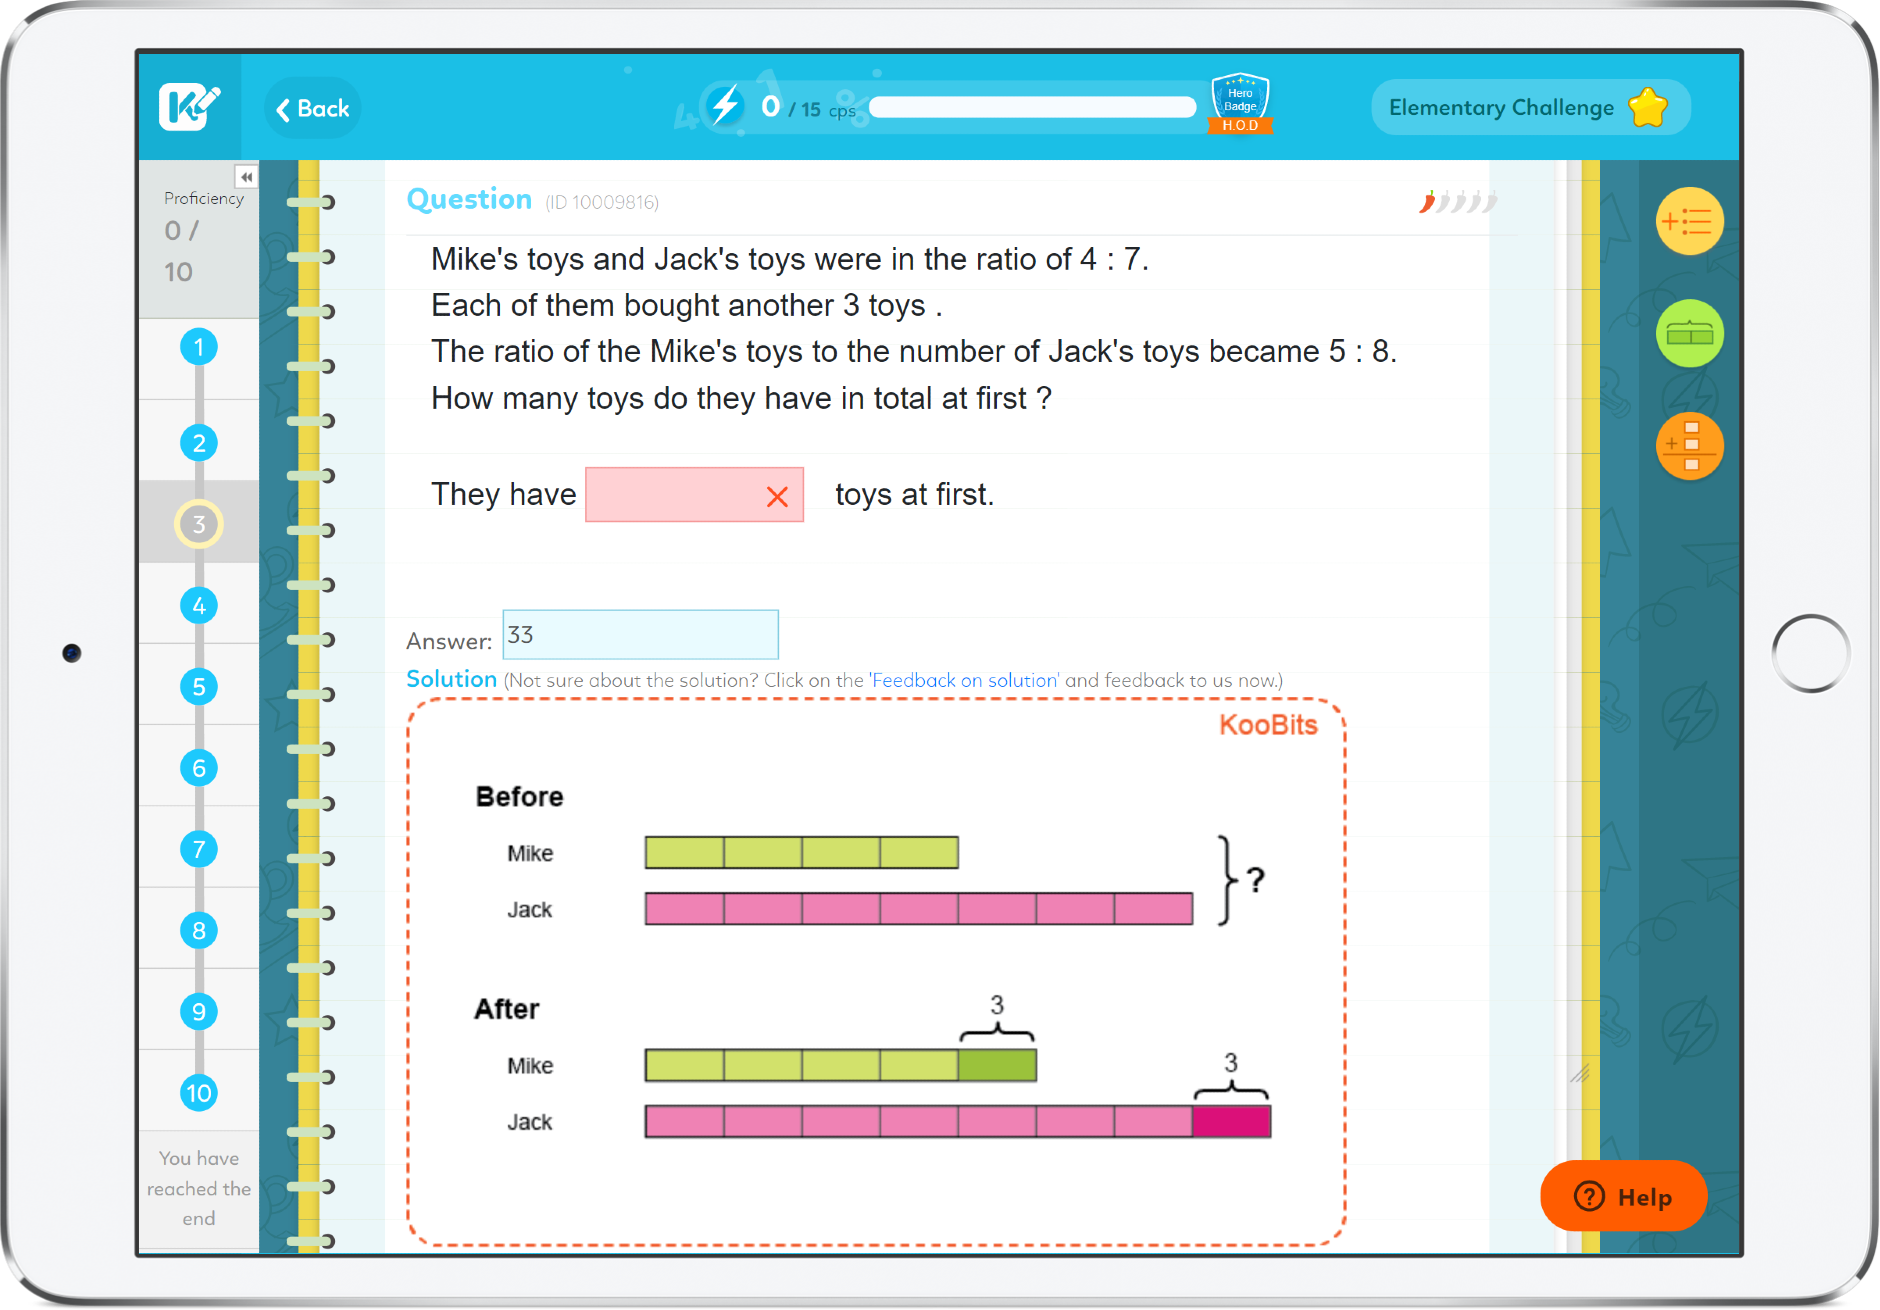Image resolution: width=1880 pixels, height=1310 pixels.
Task: Open the 'Feedback on solution' link
Action: (964, 680)
